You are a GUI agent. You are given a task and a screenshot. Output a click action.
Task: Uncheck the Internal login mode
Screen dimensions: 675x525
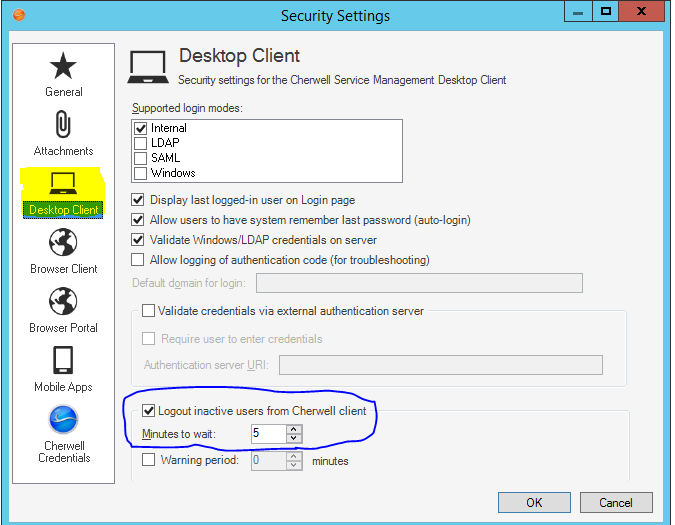coord(141,128)
